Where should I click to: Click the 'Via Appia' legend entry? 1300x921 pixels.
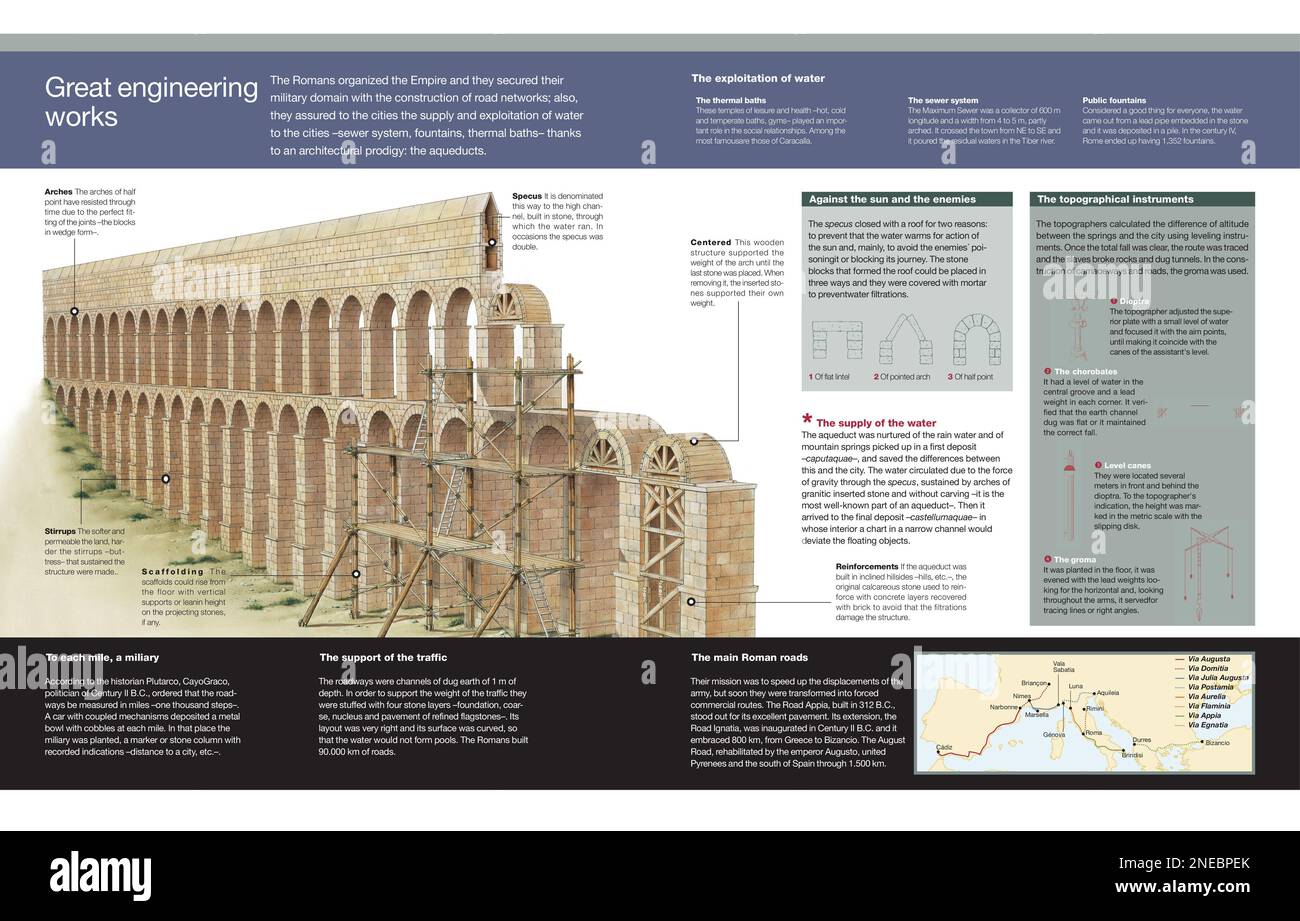click(1204, 715)
